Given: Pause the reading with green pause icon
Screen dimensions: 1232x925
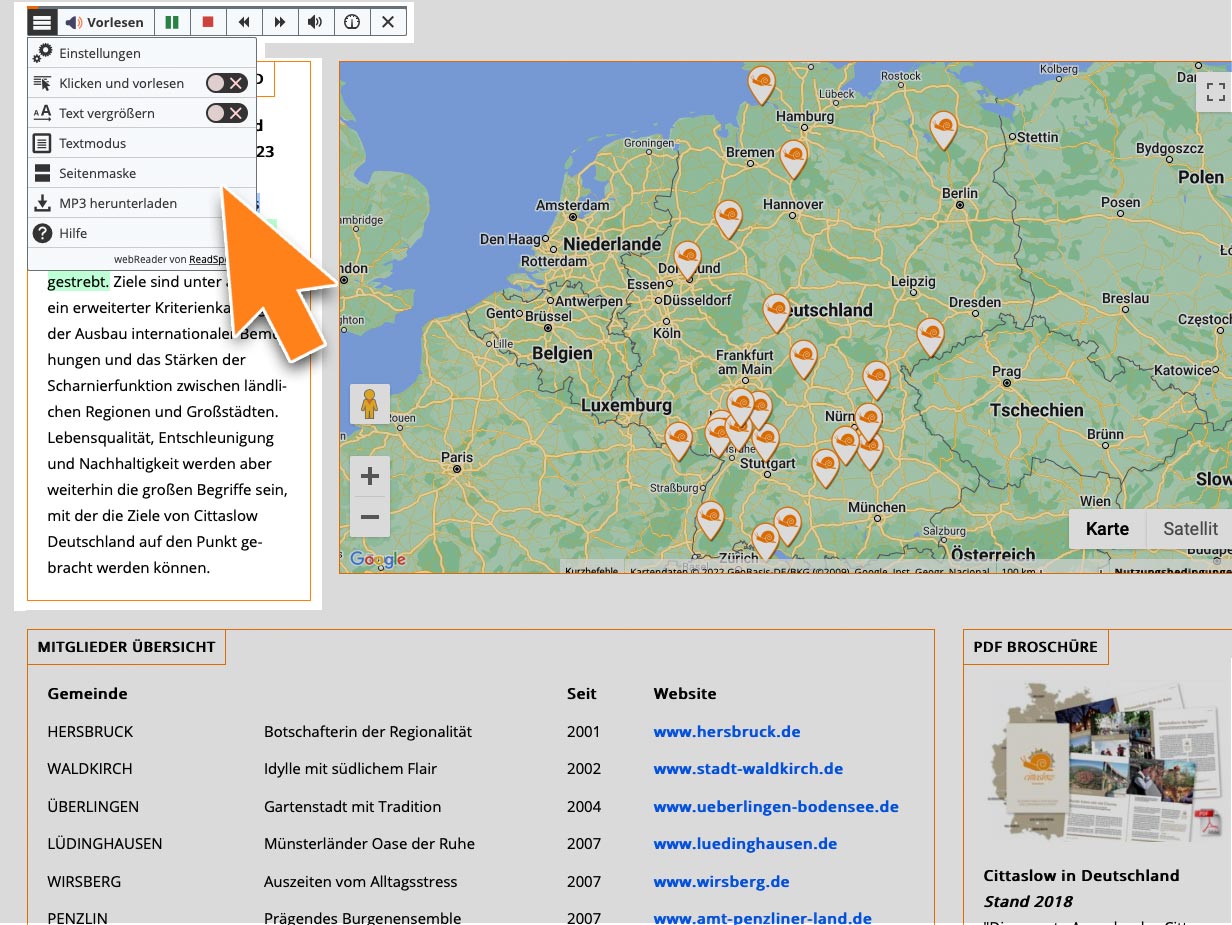Looking at the screenshot, I should [x=172, y=22].
